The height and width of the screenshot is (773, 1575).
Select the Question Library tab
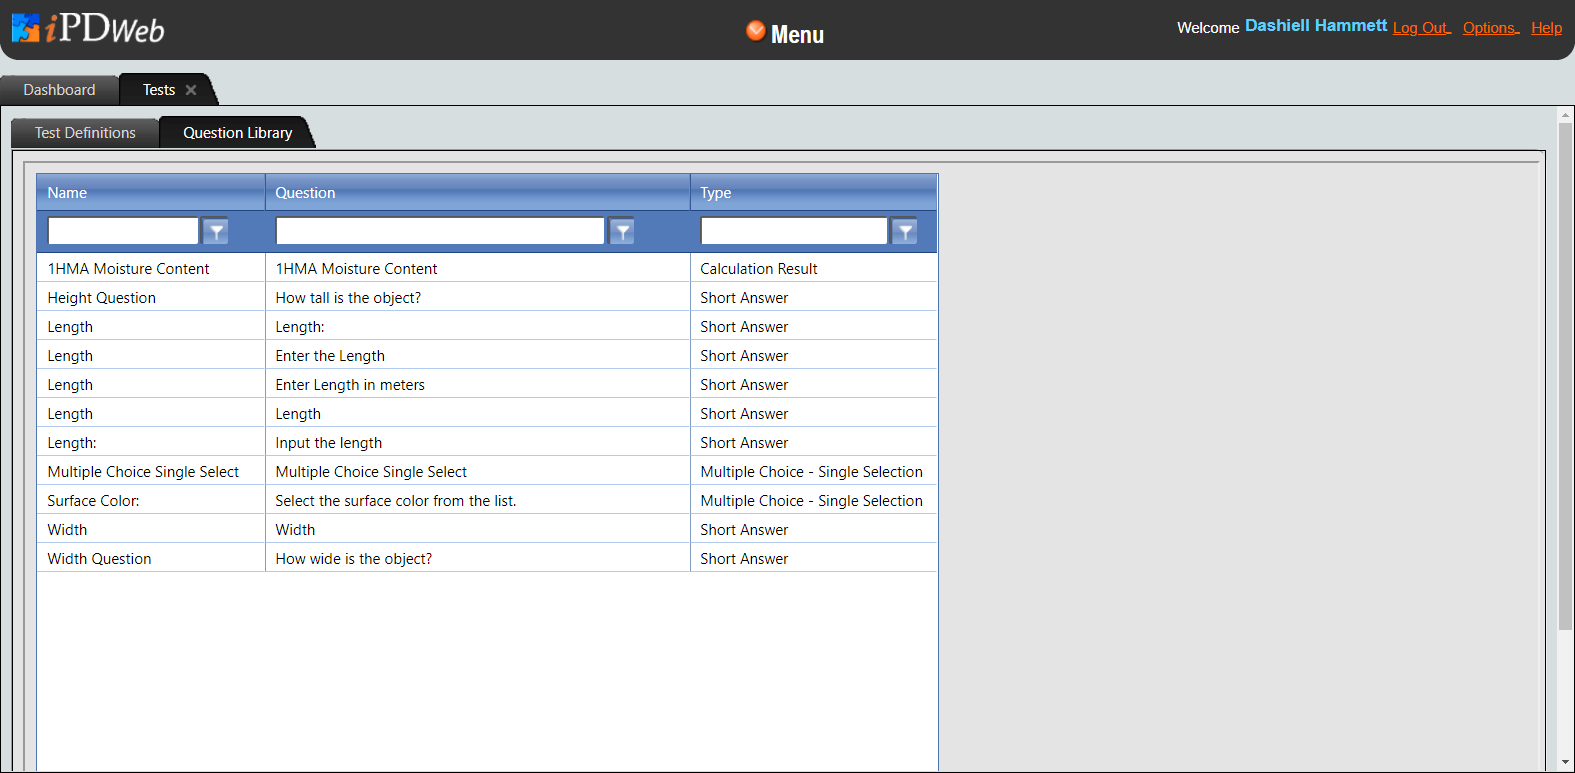coord(237,133)
